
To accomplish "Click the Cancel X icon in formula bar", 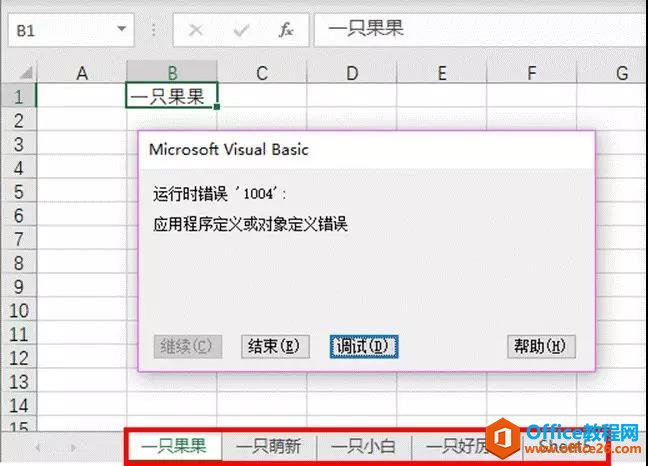I will point(195,30).
